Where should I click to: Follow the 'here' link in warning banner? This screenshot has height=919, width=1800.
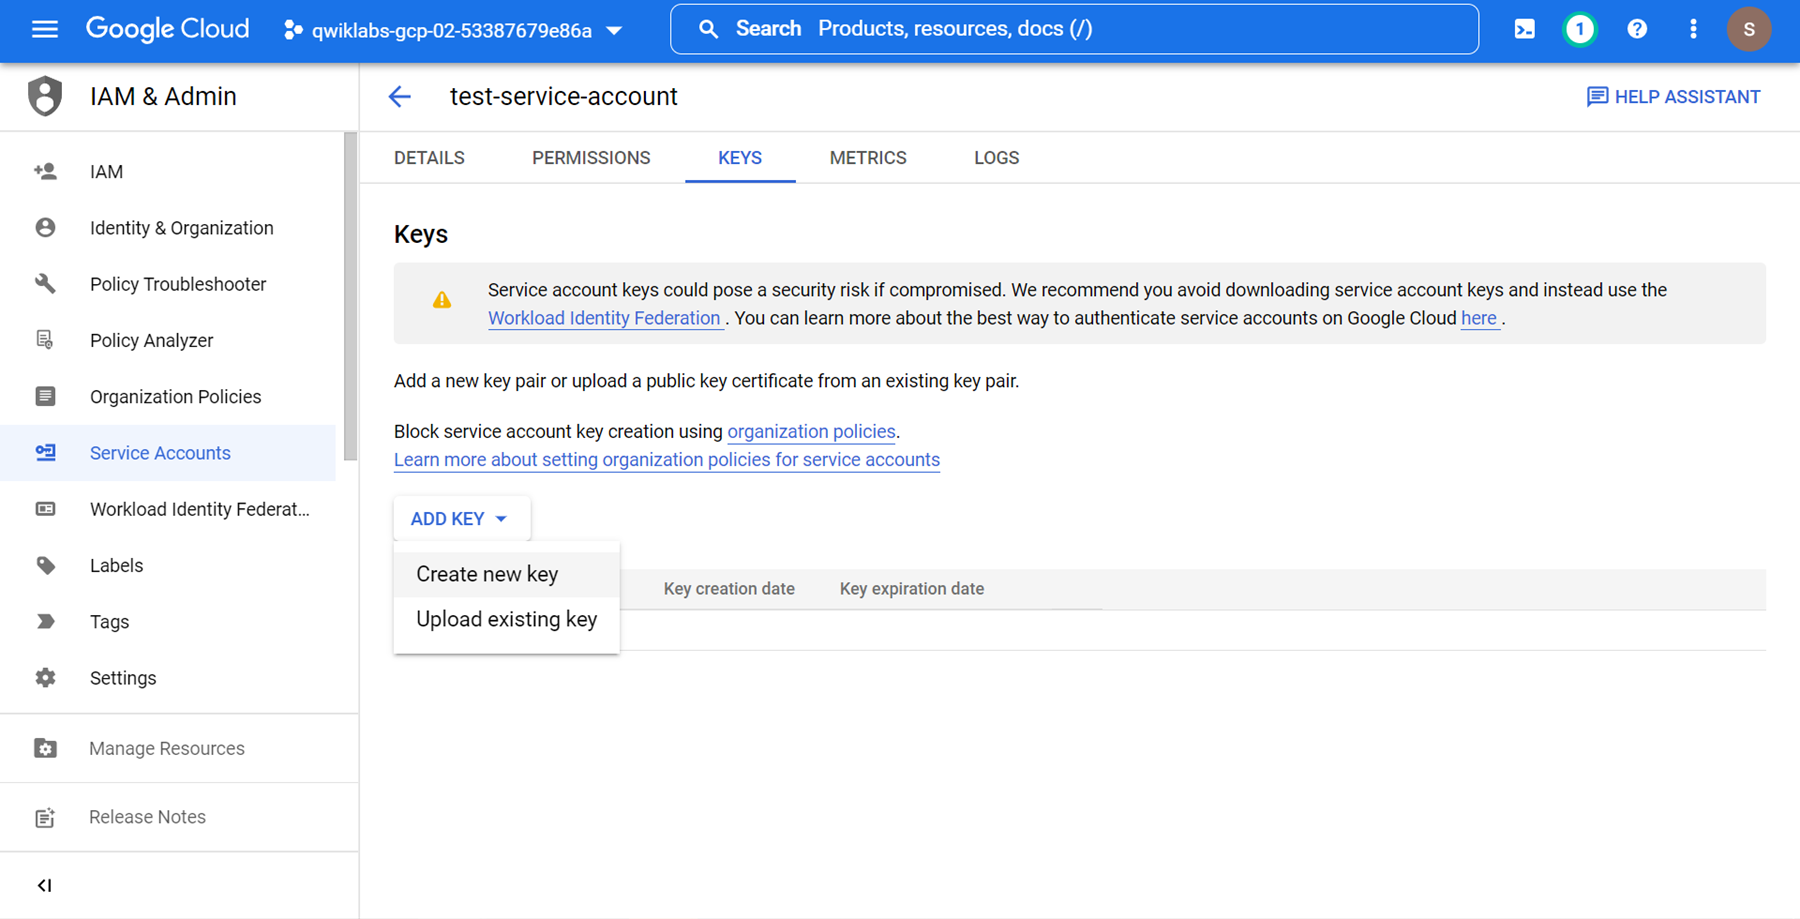tap(1479, 318)
